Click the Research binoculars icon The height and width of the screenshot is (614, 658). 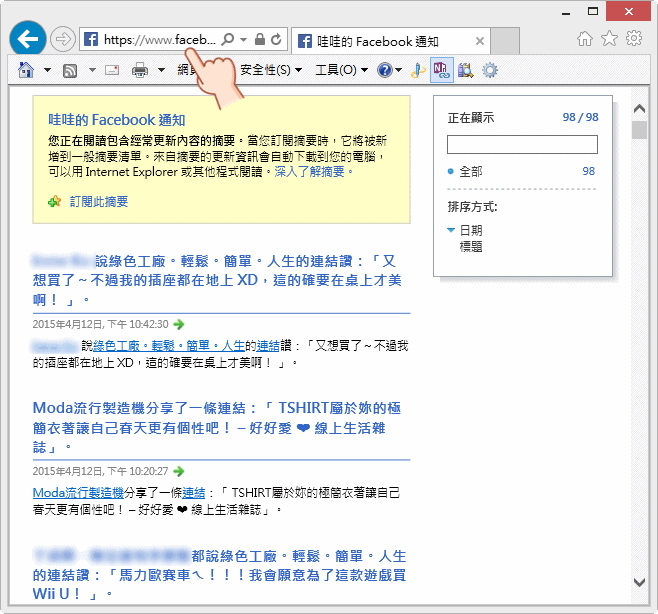click(x=465, y=70)
